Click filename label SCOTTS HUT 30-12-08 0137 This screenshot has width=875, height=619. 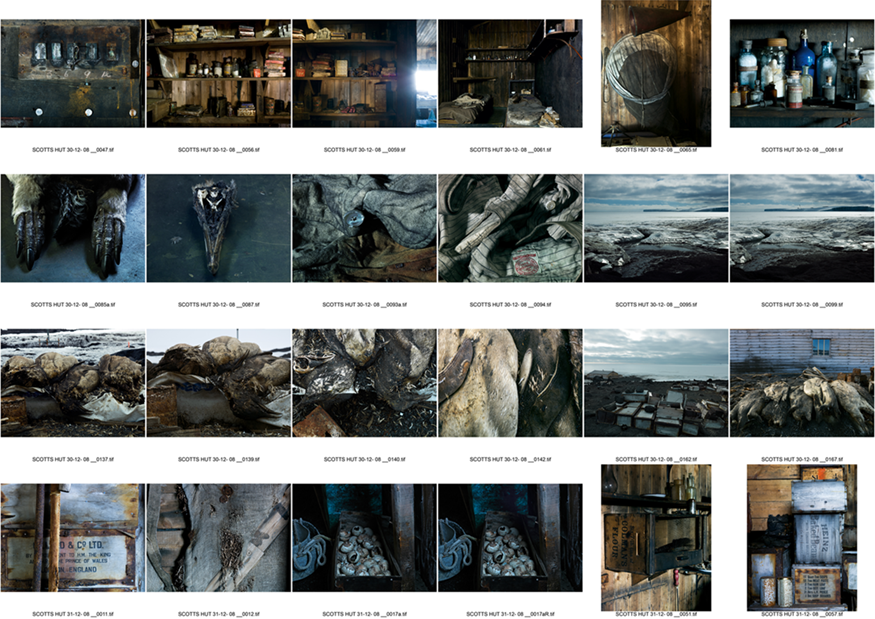coord(73,459)
